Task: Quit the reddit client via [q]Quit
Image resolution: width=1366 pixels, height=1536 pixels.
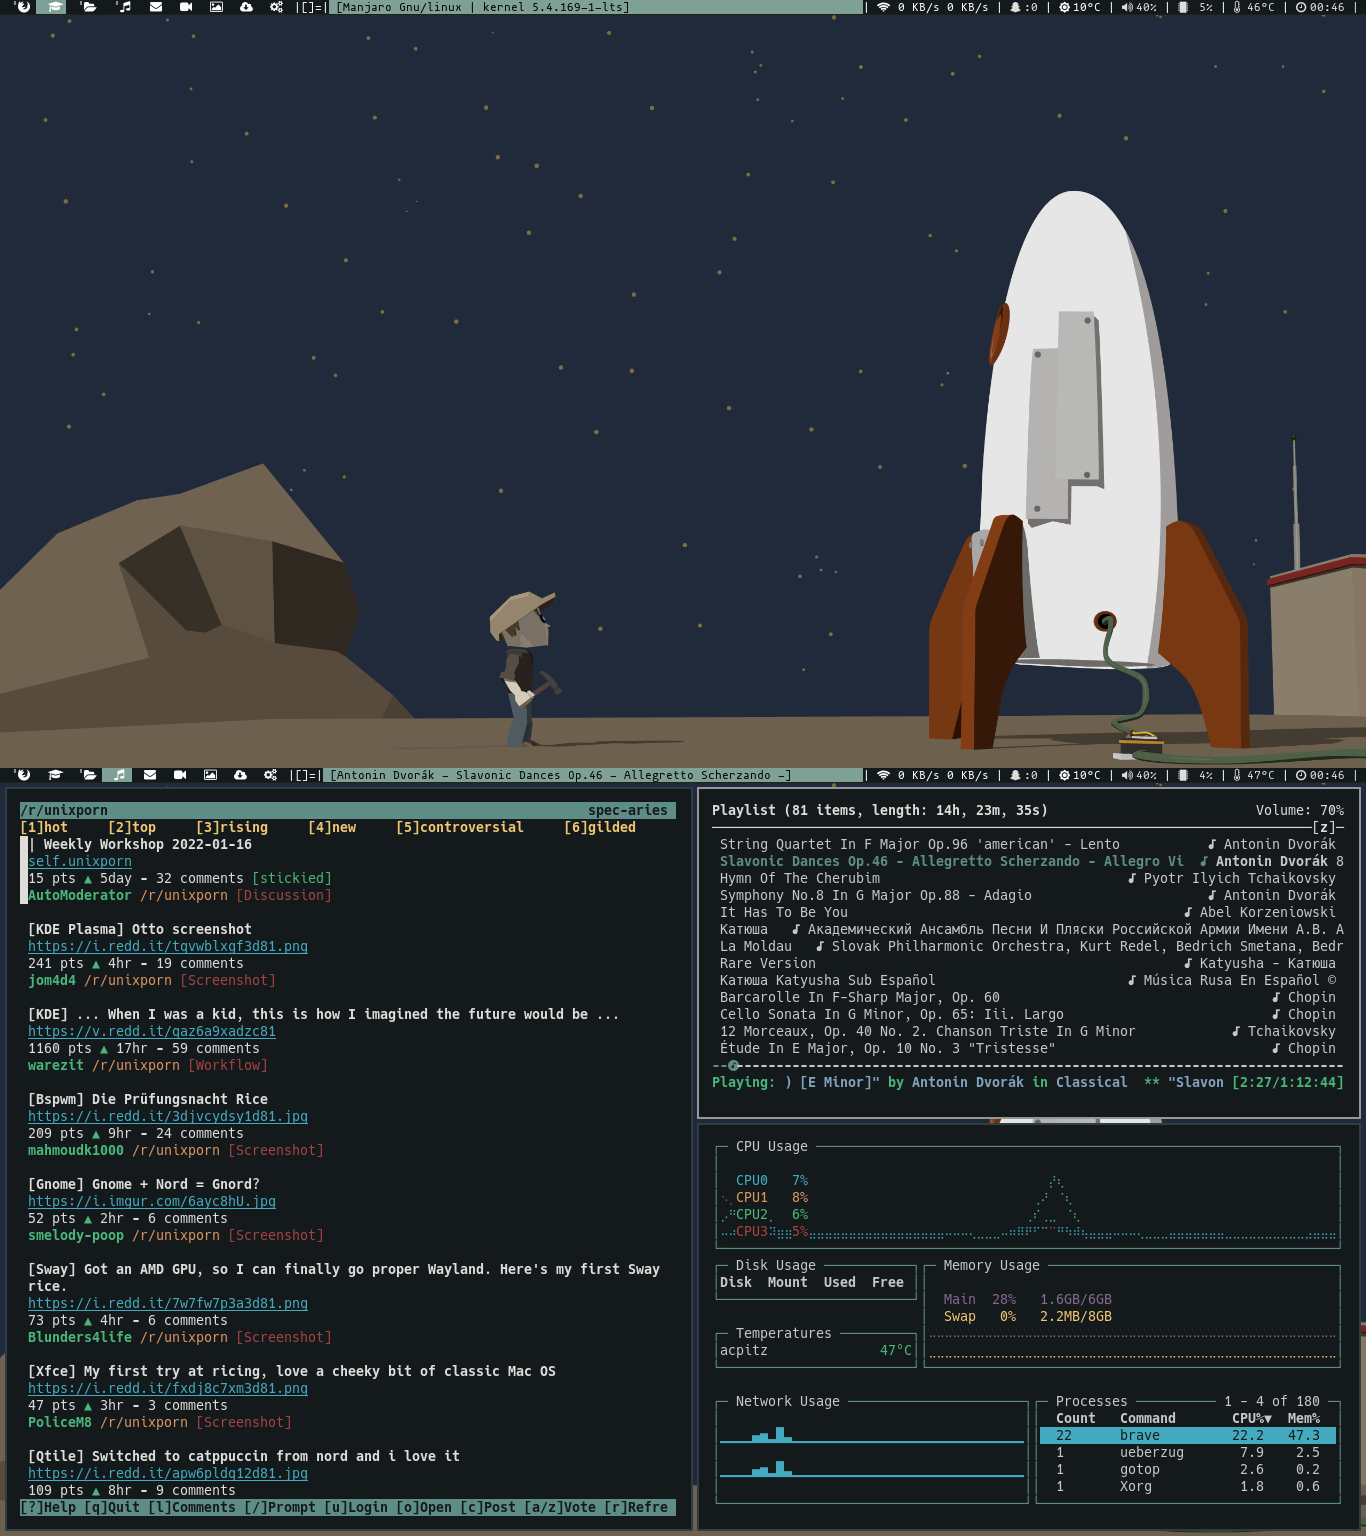Action: click(108, 1507)
